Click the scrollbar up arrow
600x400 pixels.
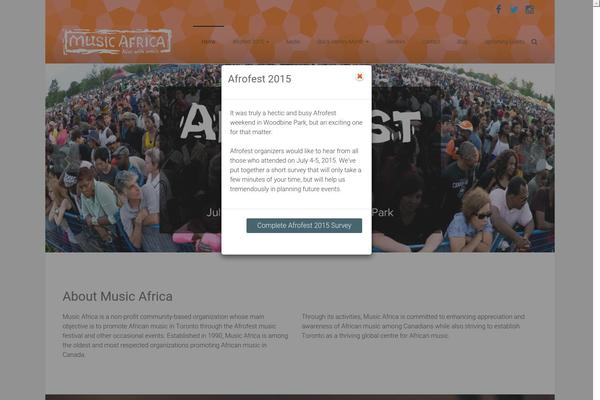(x=596, y=3)
